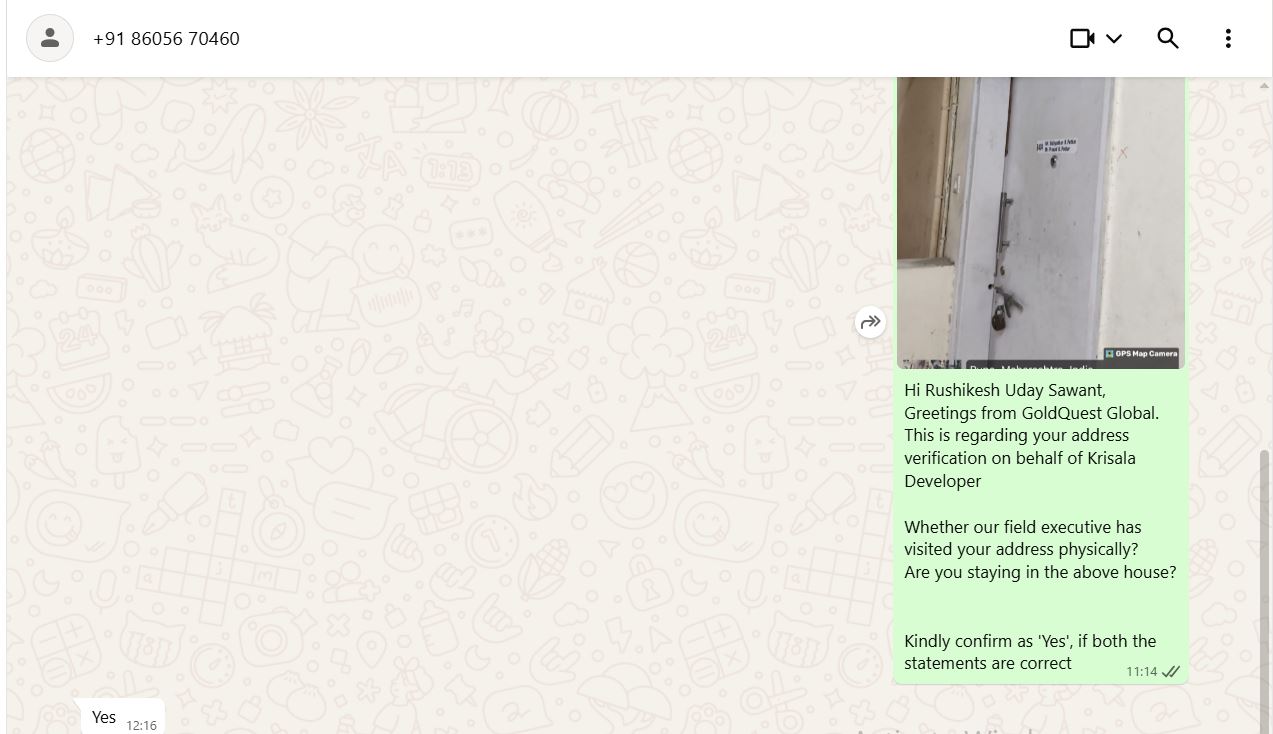Click the greeting text 'Hi Rushikesh Uday Sawant'

click(x=1005, y=390)
